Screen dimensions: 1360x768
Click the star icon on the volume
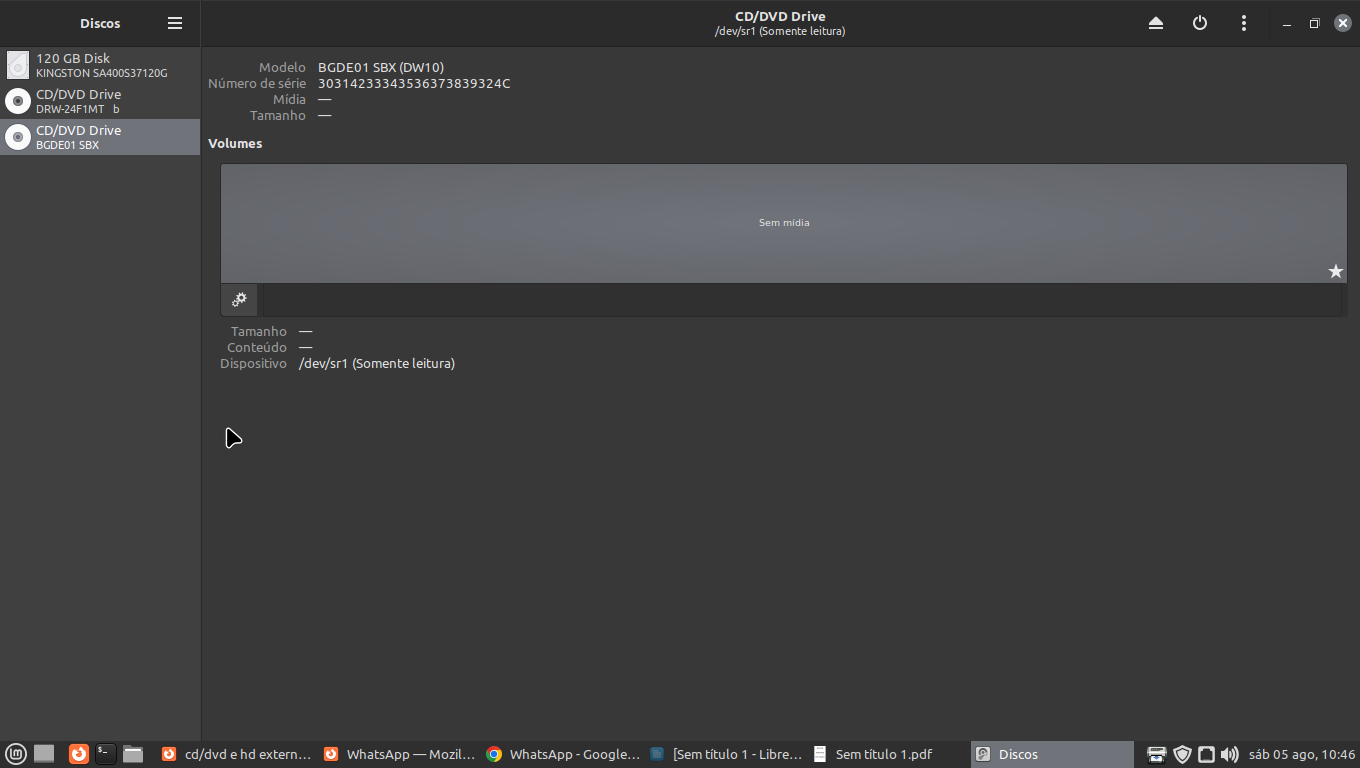pyautogui.click(x=1335, y=271)
